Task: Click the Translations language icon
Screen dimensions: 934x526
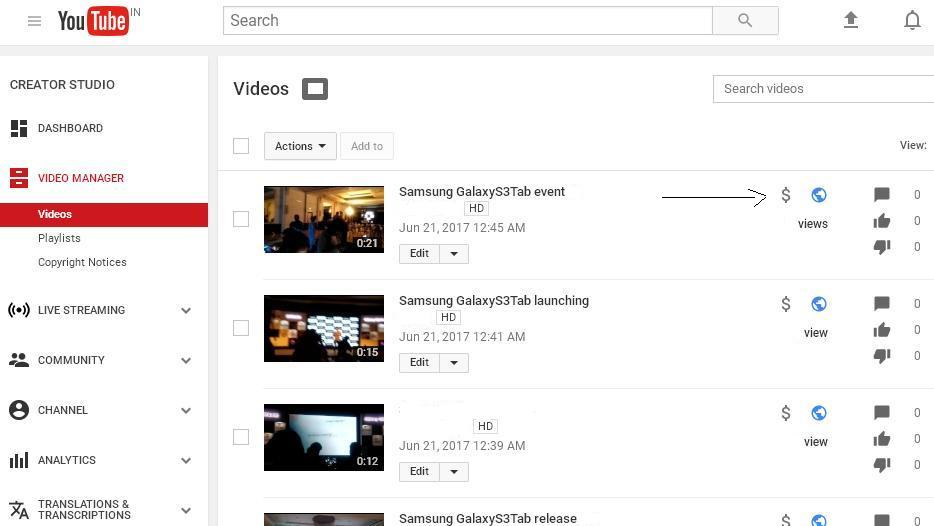Action: [19, 510]
